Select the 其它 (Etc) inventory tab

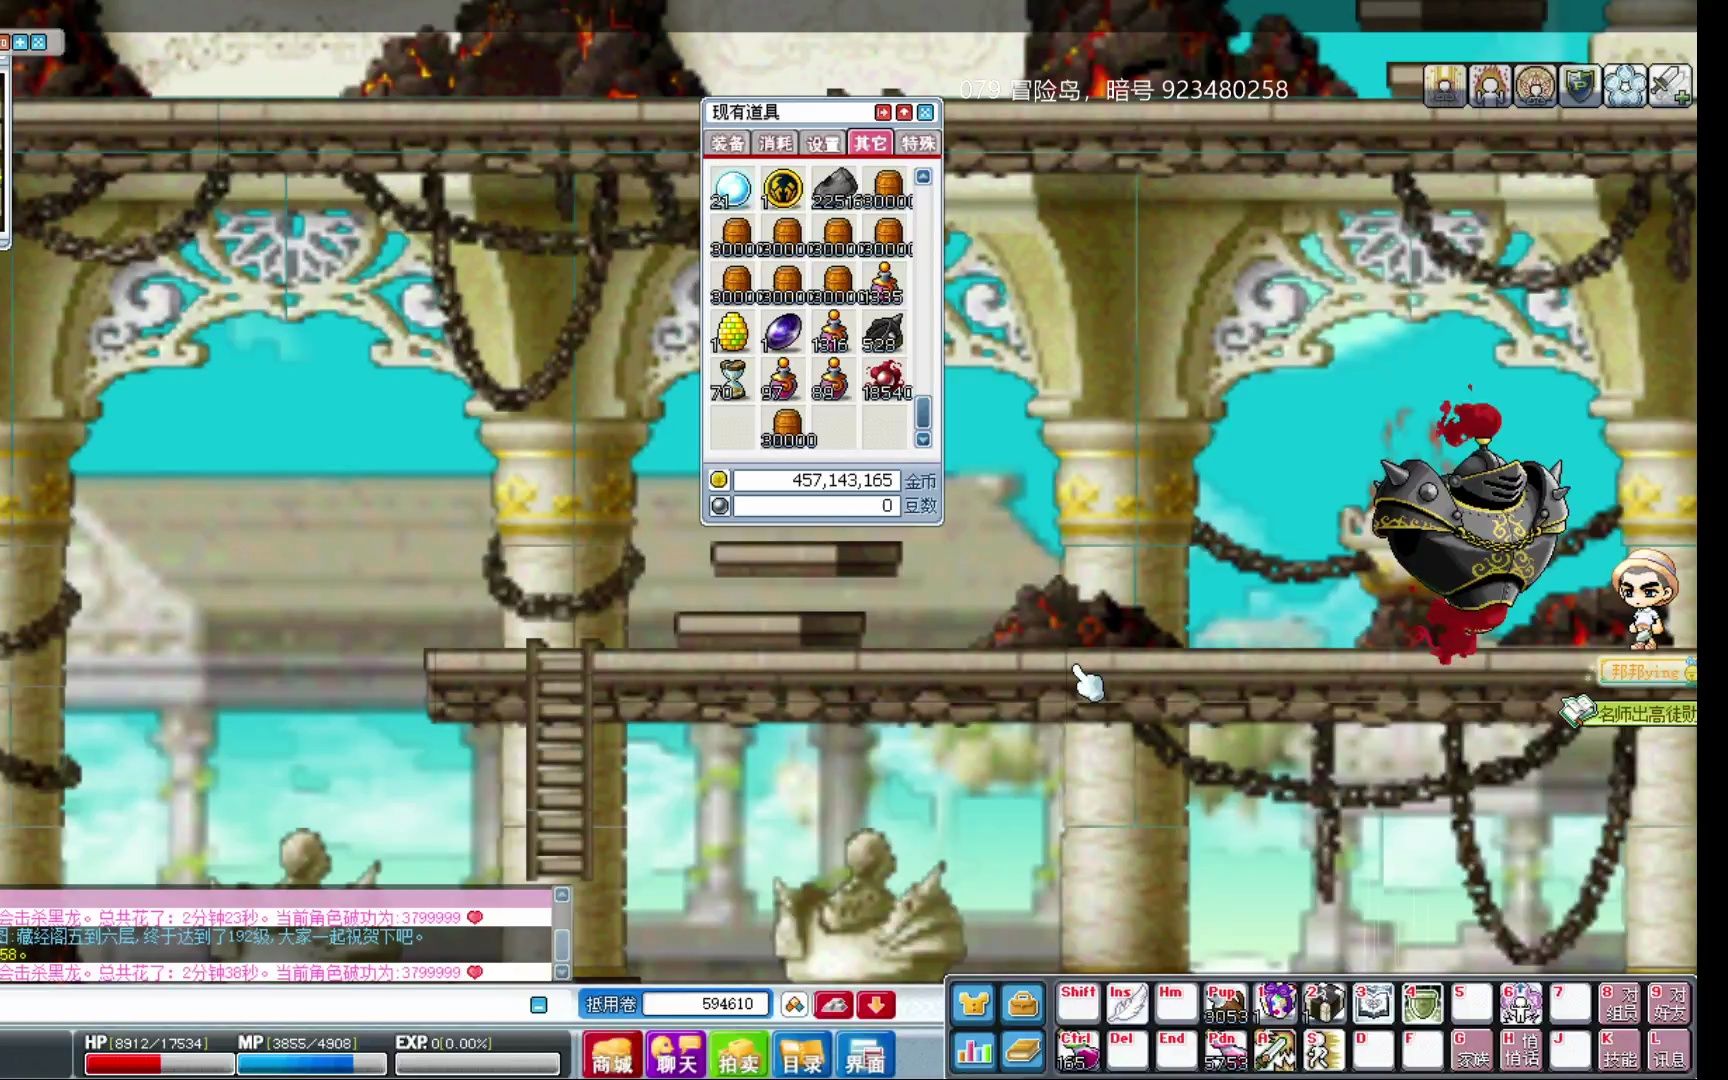pyautogui.click(x=870, y=143)
